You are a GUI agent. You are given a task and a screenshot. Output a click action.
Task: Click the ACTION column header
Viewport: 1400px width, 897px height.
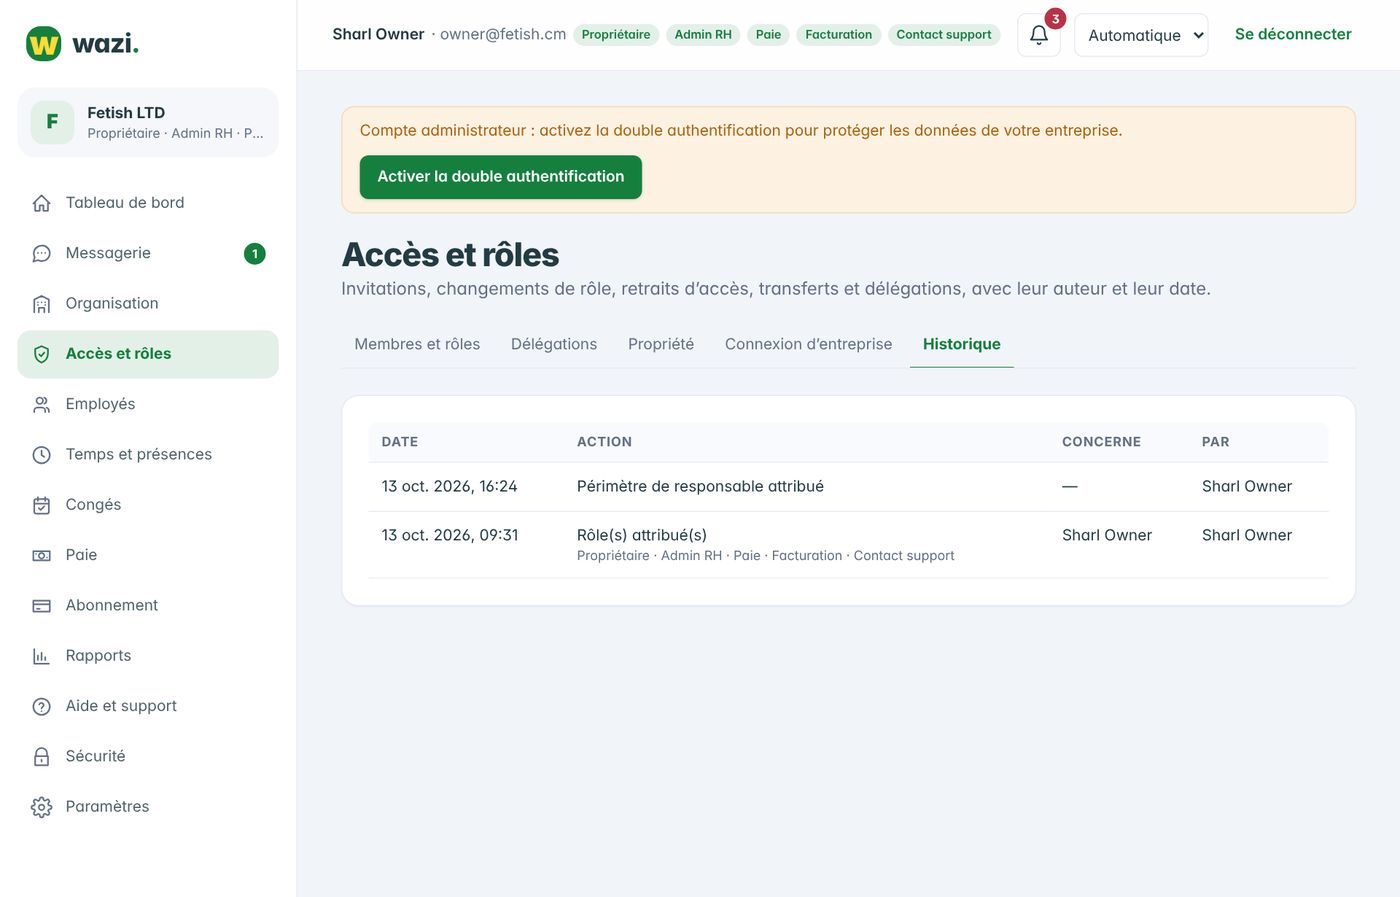604,442
